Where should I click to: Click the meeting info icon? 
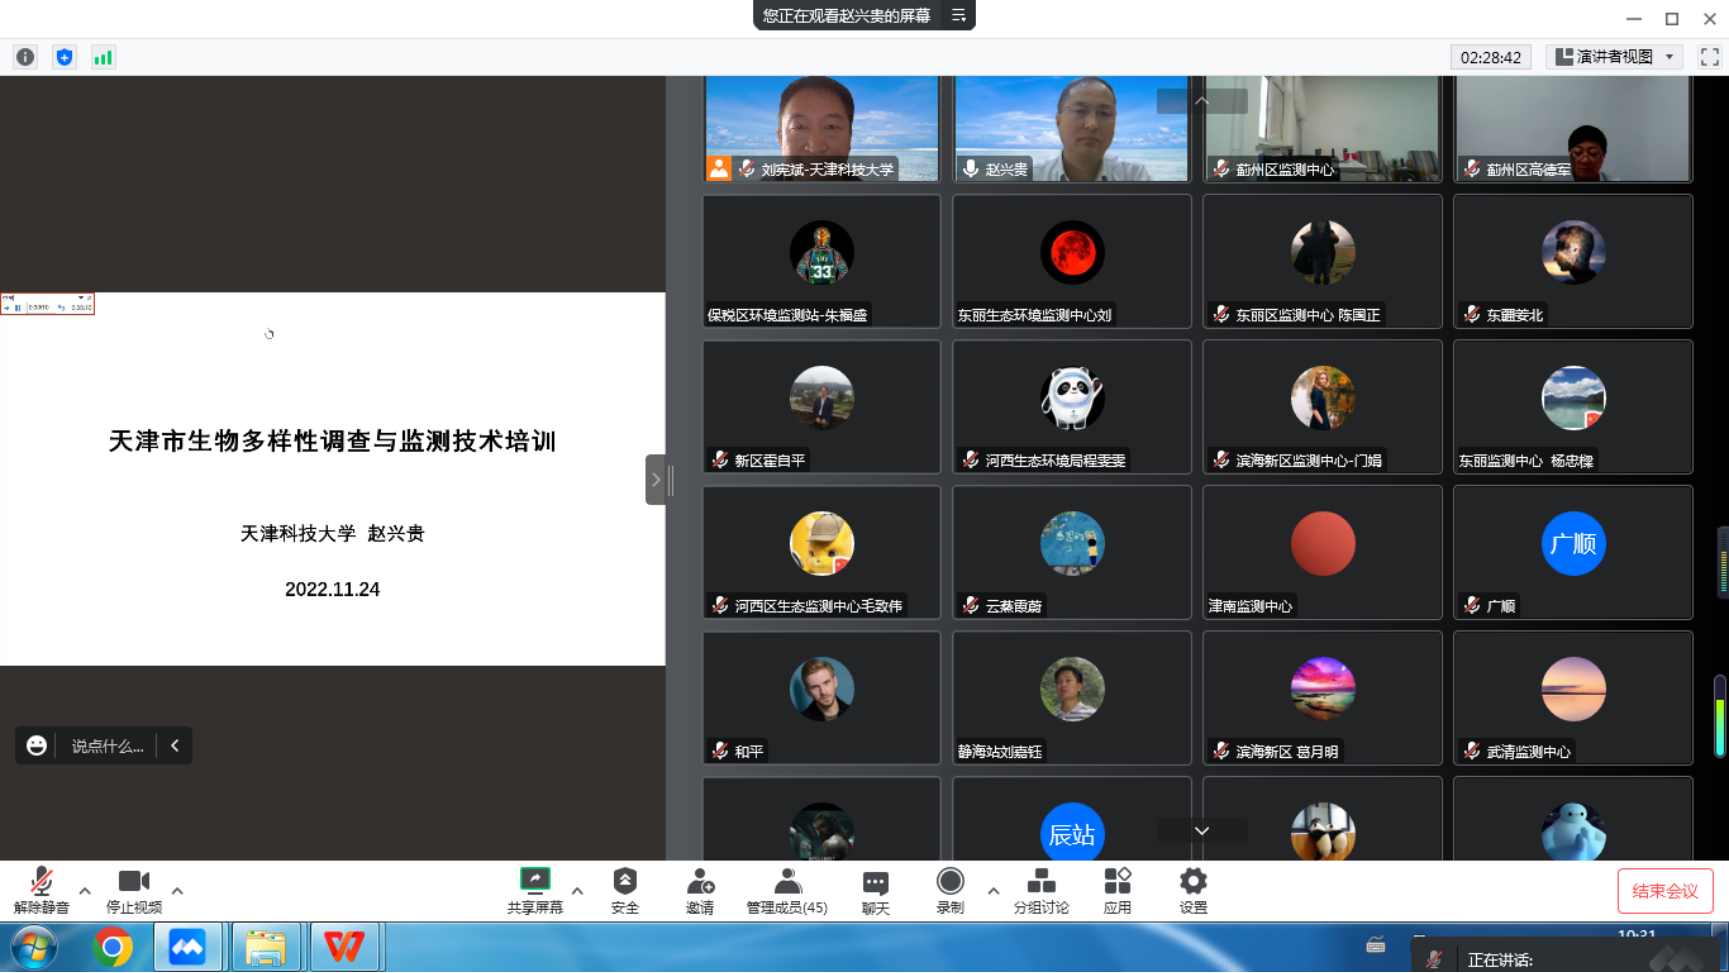pyautogui.click(x=25, y=57)
